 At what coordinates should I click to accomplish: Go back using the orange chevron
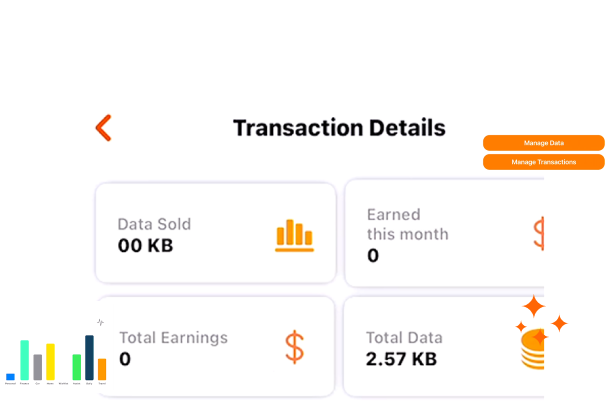pos(104,128)
